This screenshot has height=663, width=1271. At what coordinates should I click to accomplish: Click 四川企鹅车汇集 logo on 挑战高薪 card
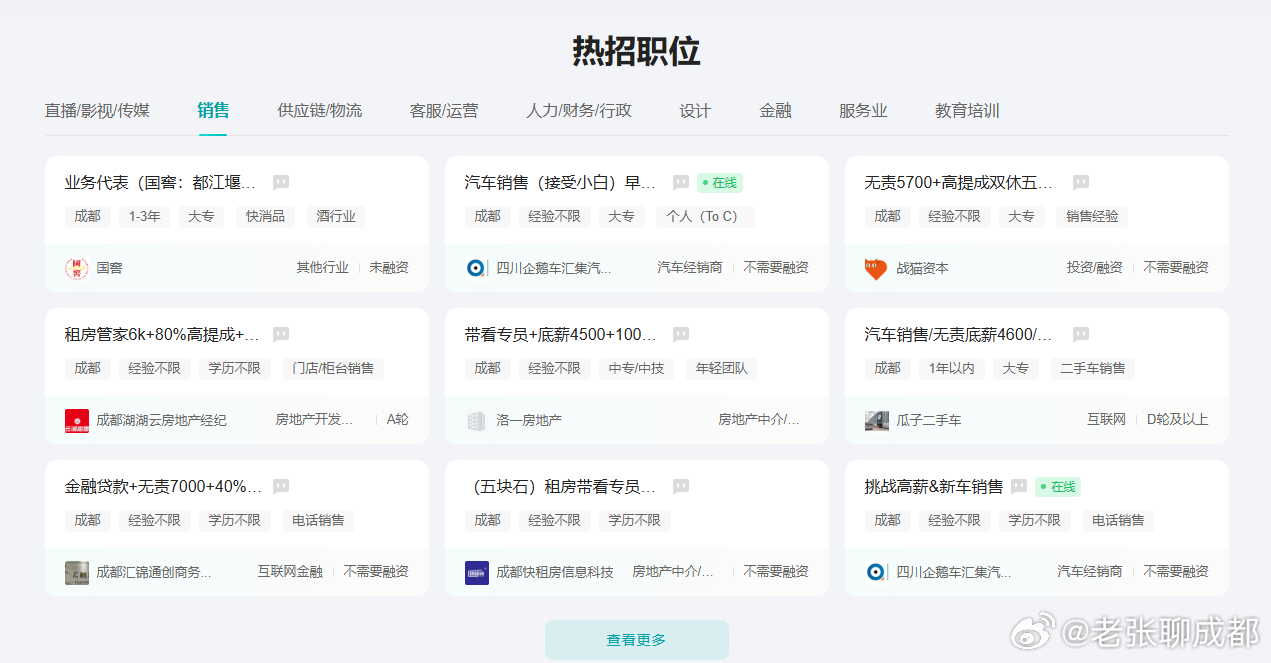click(876, 572)
